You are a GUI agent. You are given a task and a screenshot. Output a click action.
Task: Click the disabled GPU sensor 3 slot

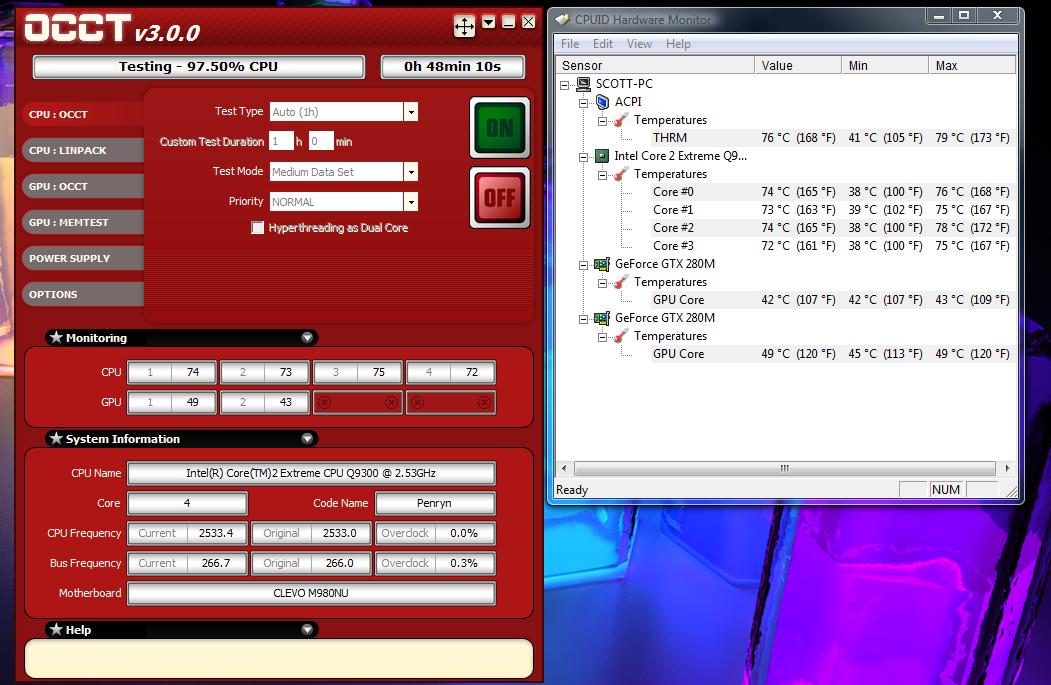(x=358, y=402)
